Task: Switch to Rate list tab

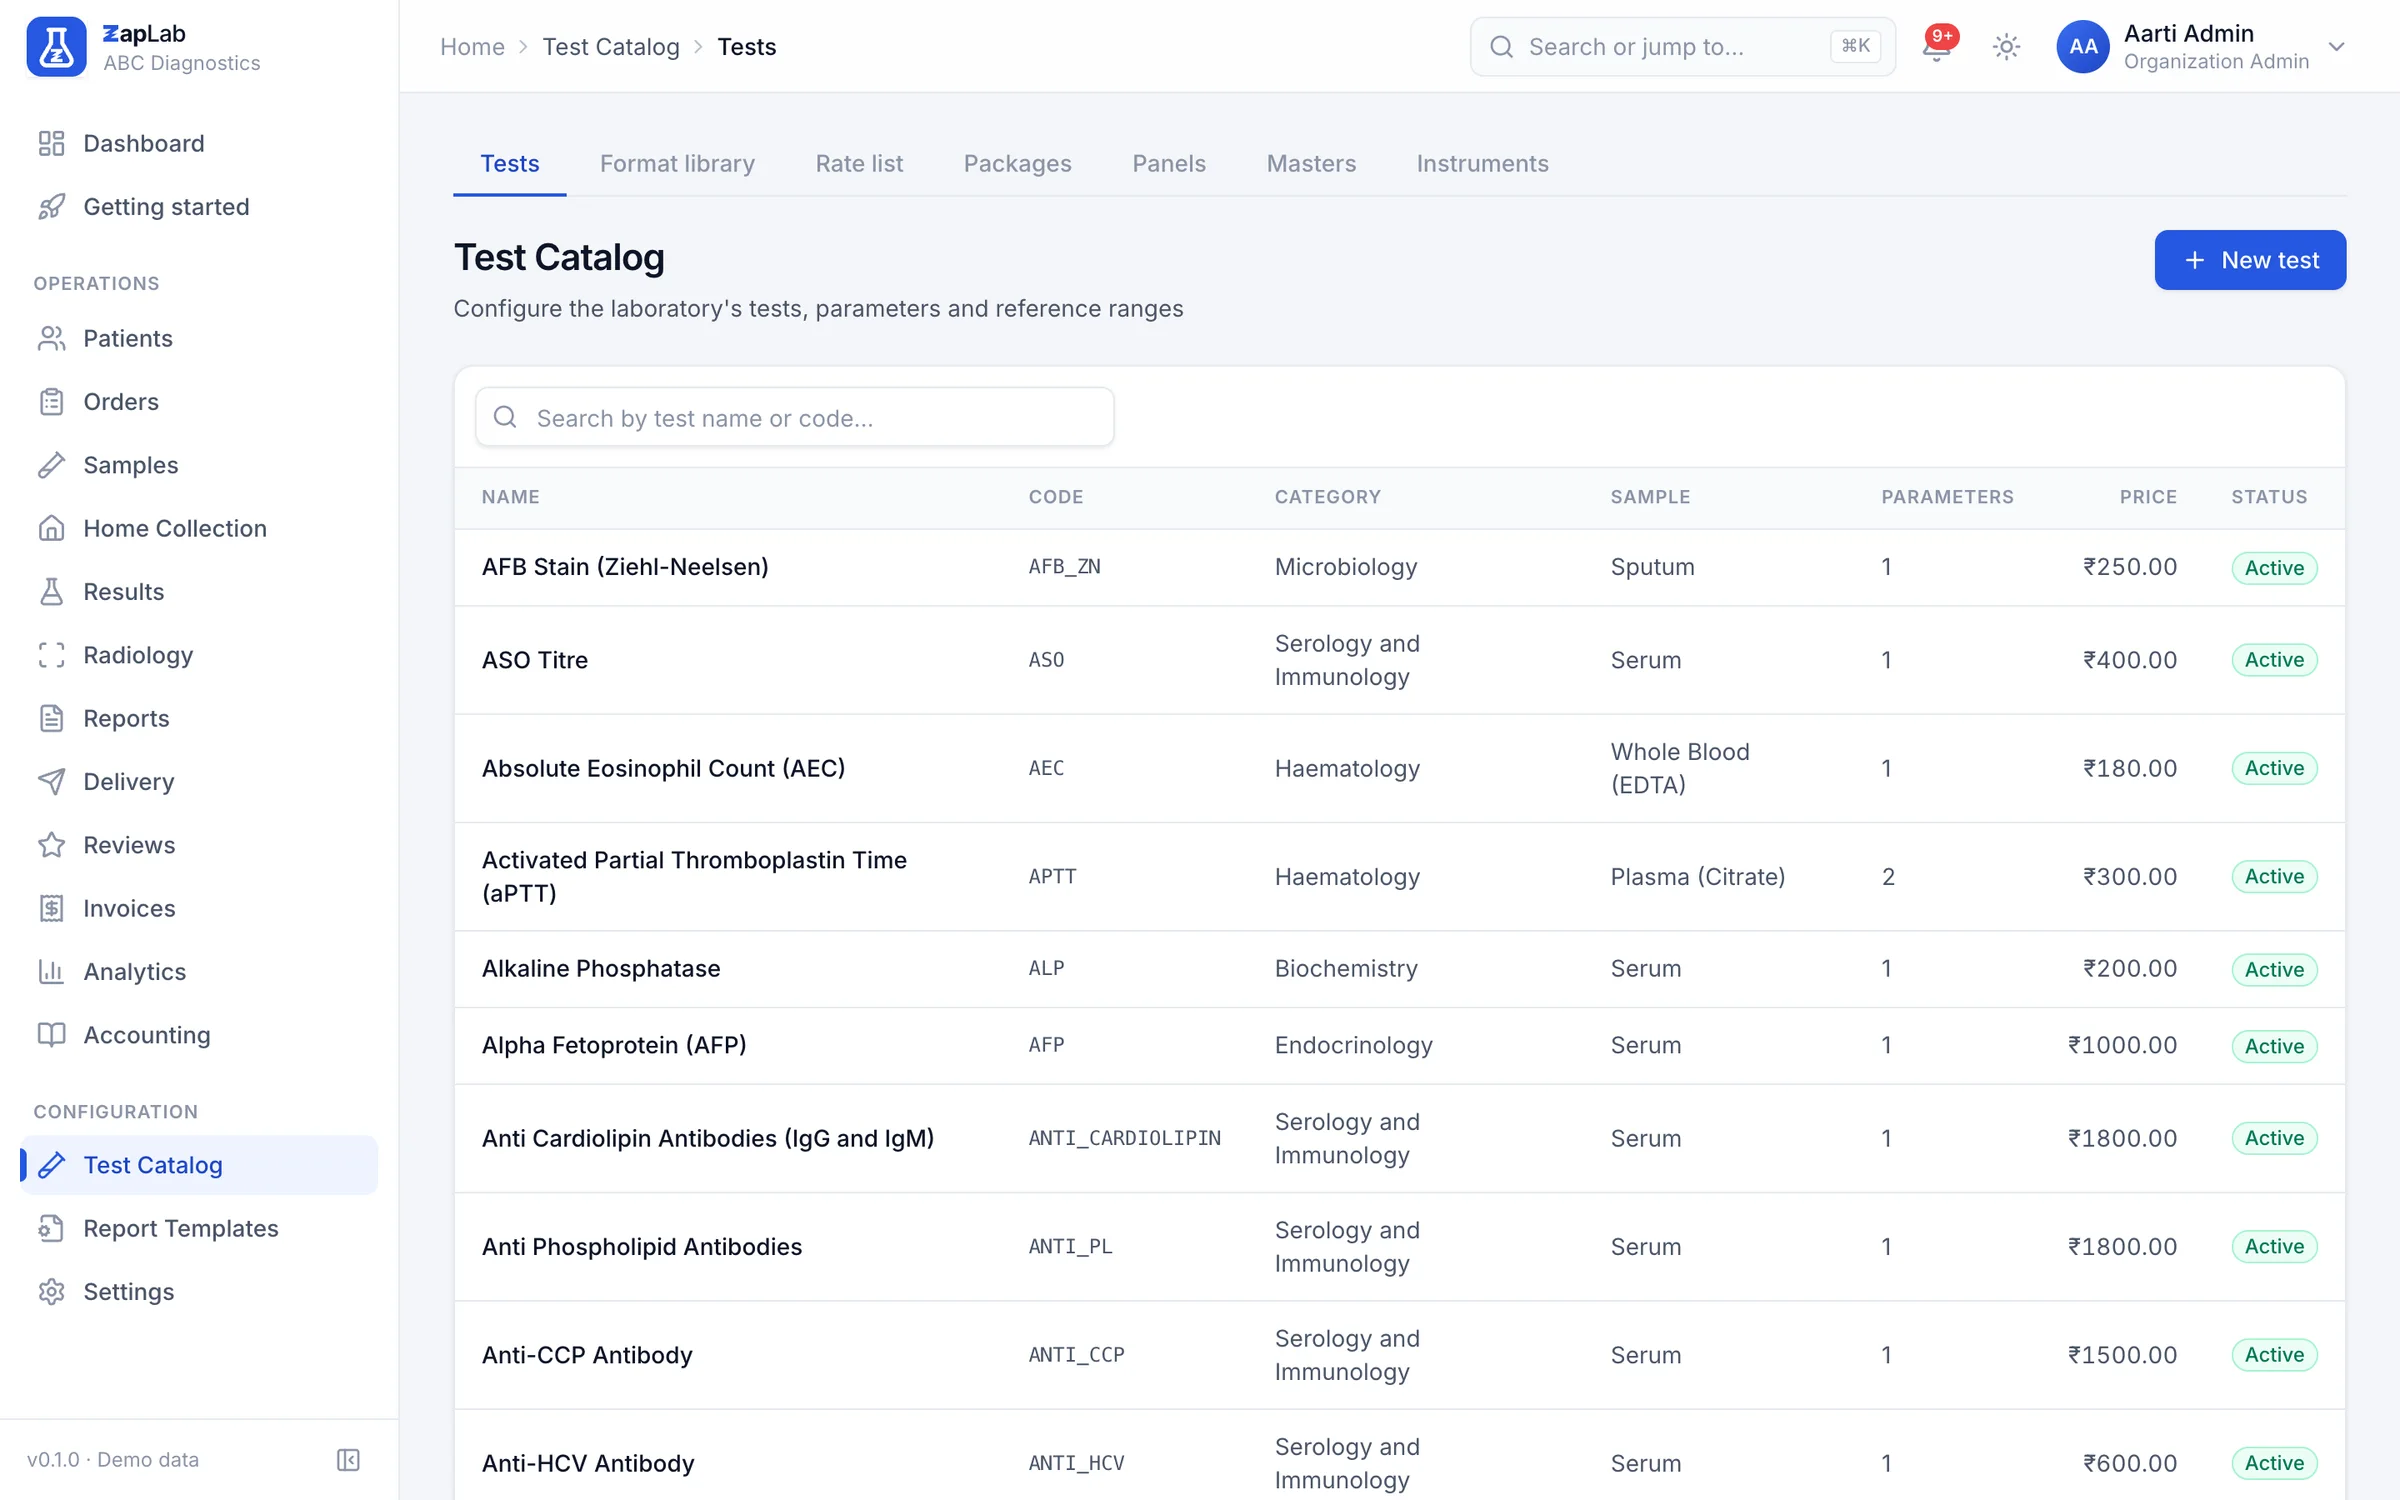Action: 859,163
